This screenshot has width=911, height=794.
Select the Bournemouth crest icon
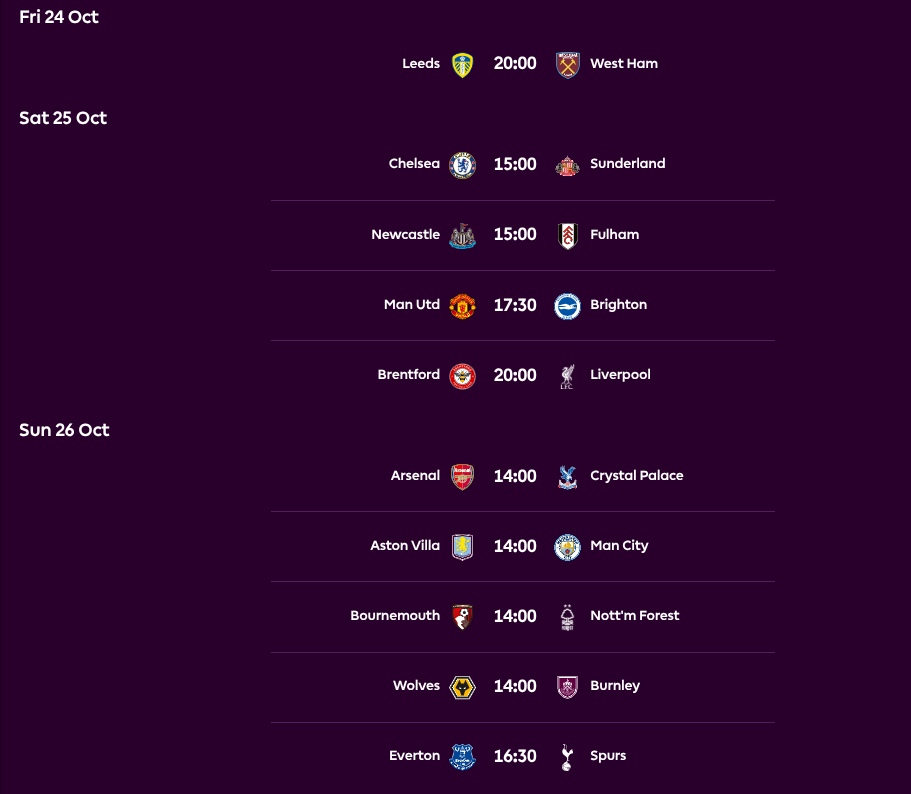tap(462, 616)
